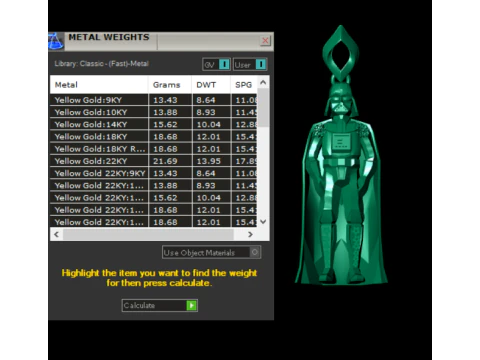Click the table scroll up arrow
The height and width of the screenshot is (360, 480).
pyautogui.click(x=263, y=82)
